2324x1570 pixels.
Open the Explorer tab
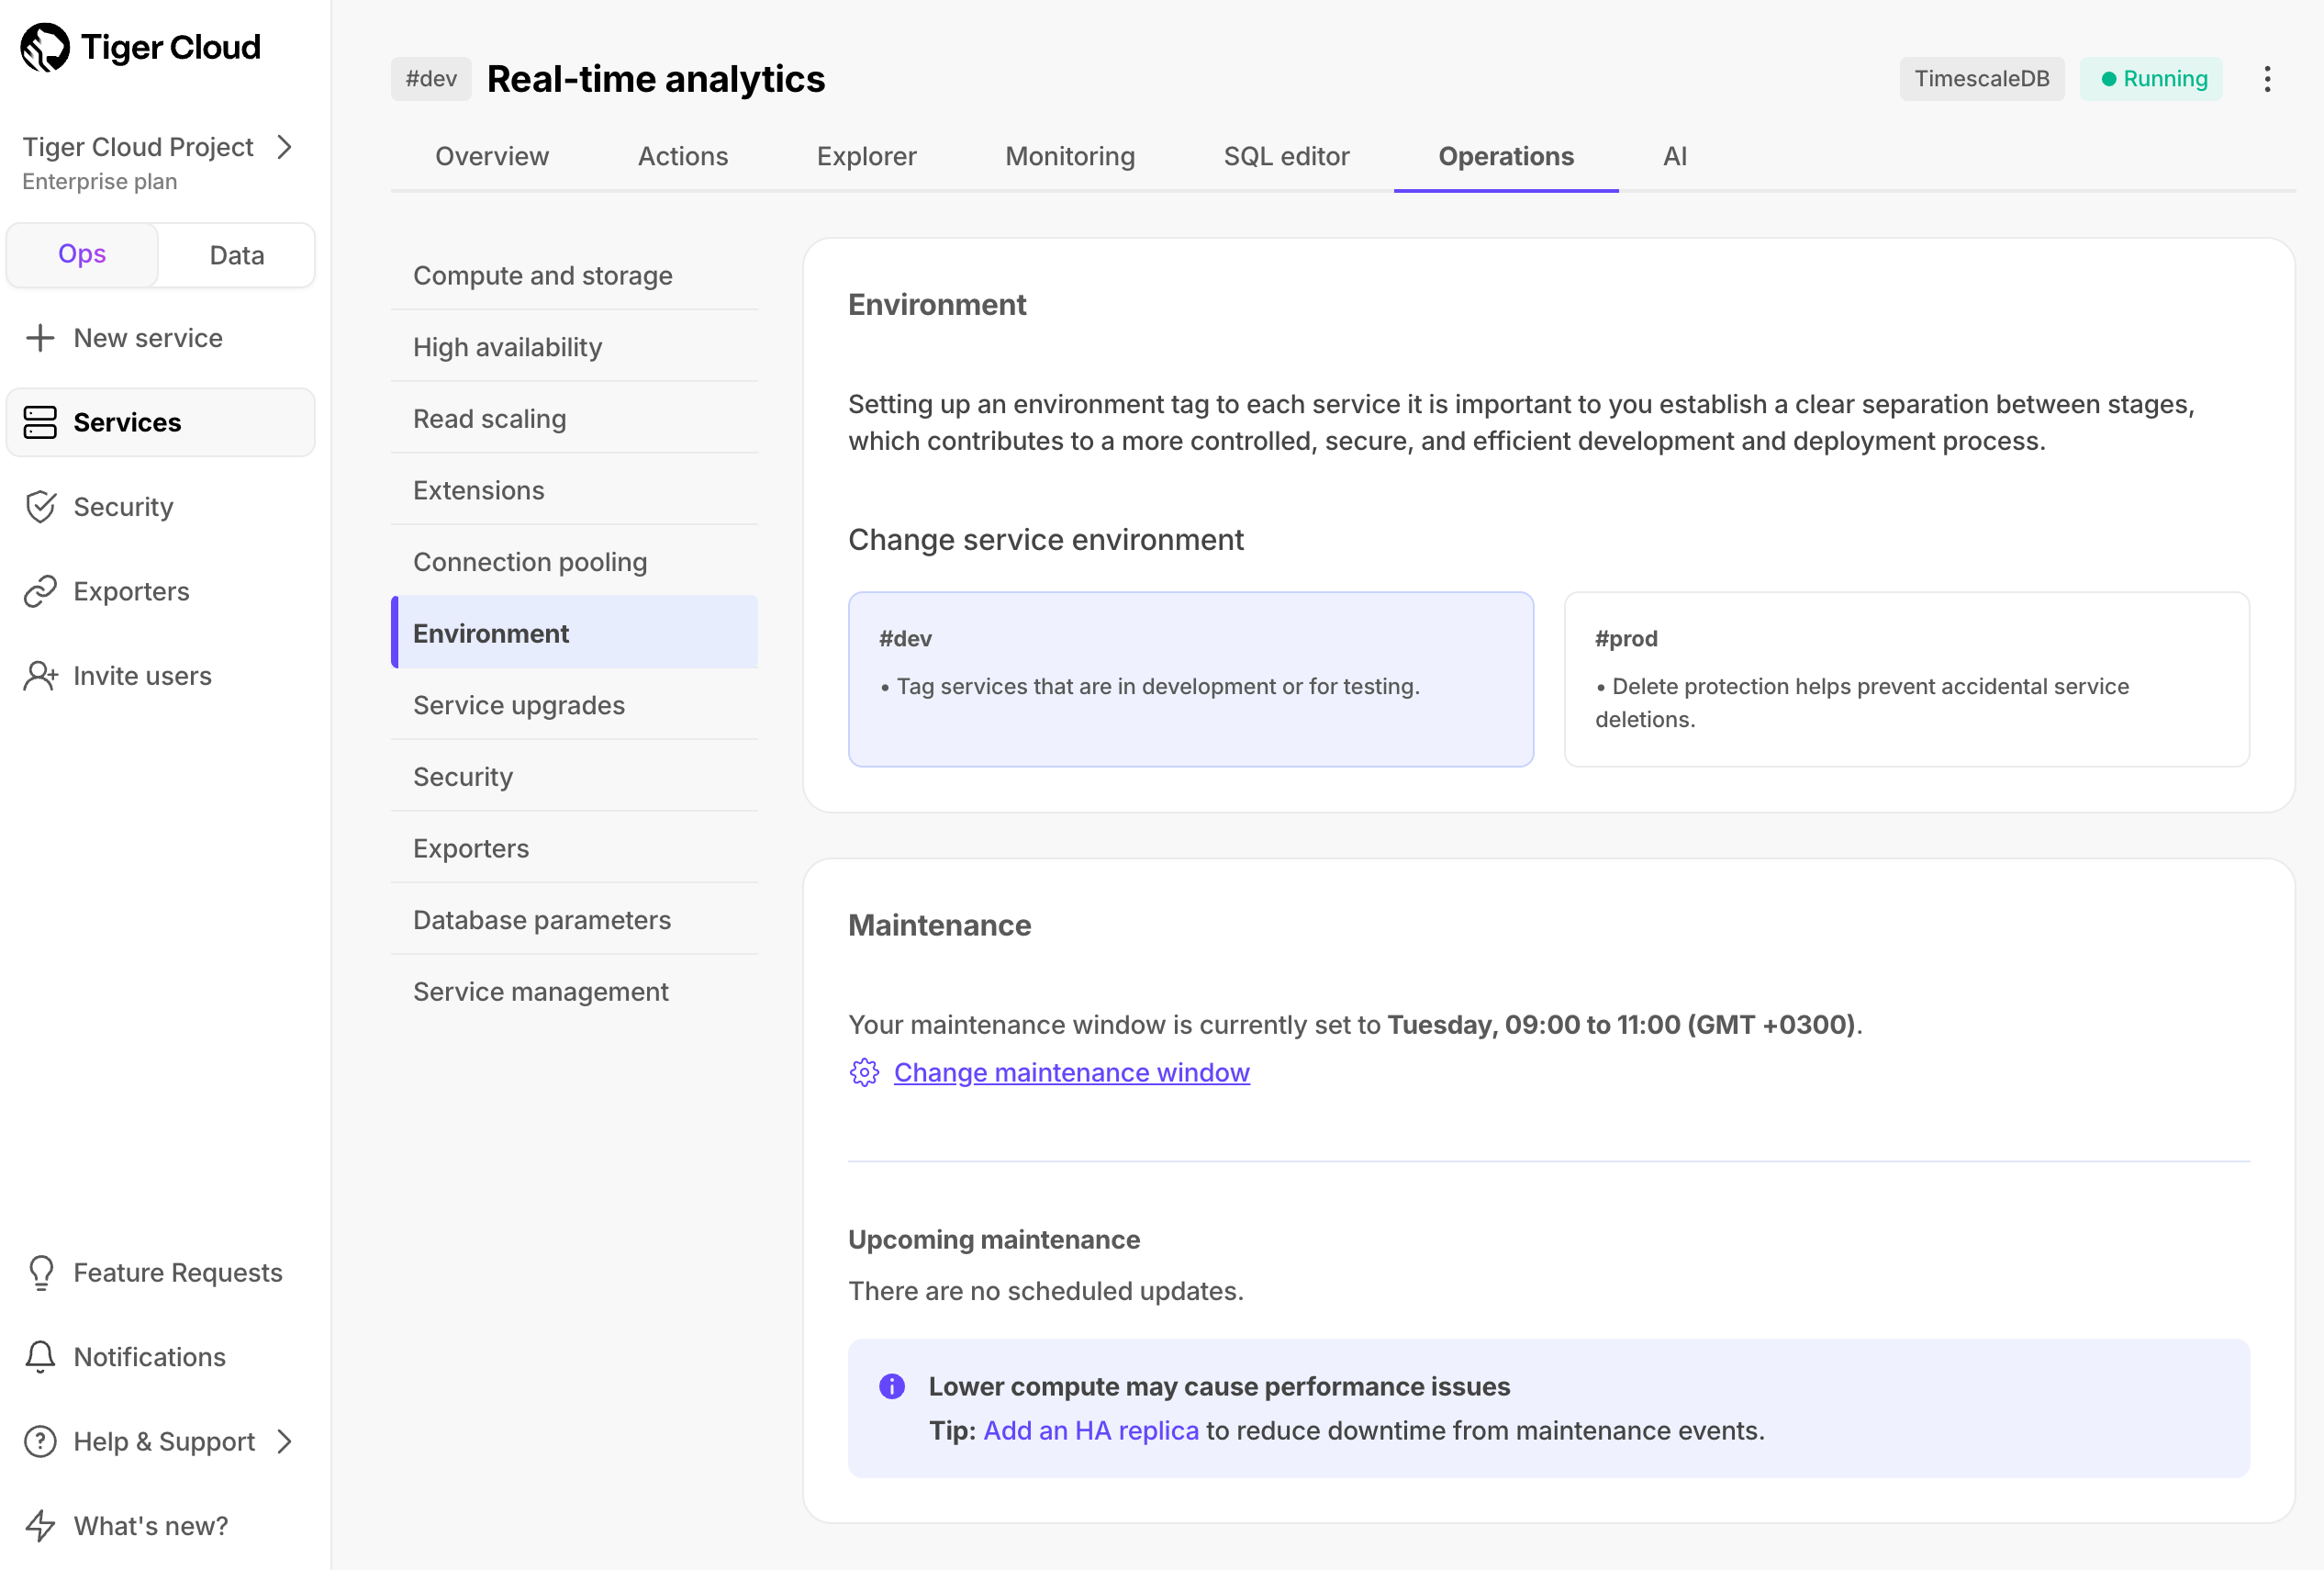coord(866,157)
